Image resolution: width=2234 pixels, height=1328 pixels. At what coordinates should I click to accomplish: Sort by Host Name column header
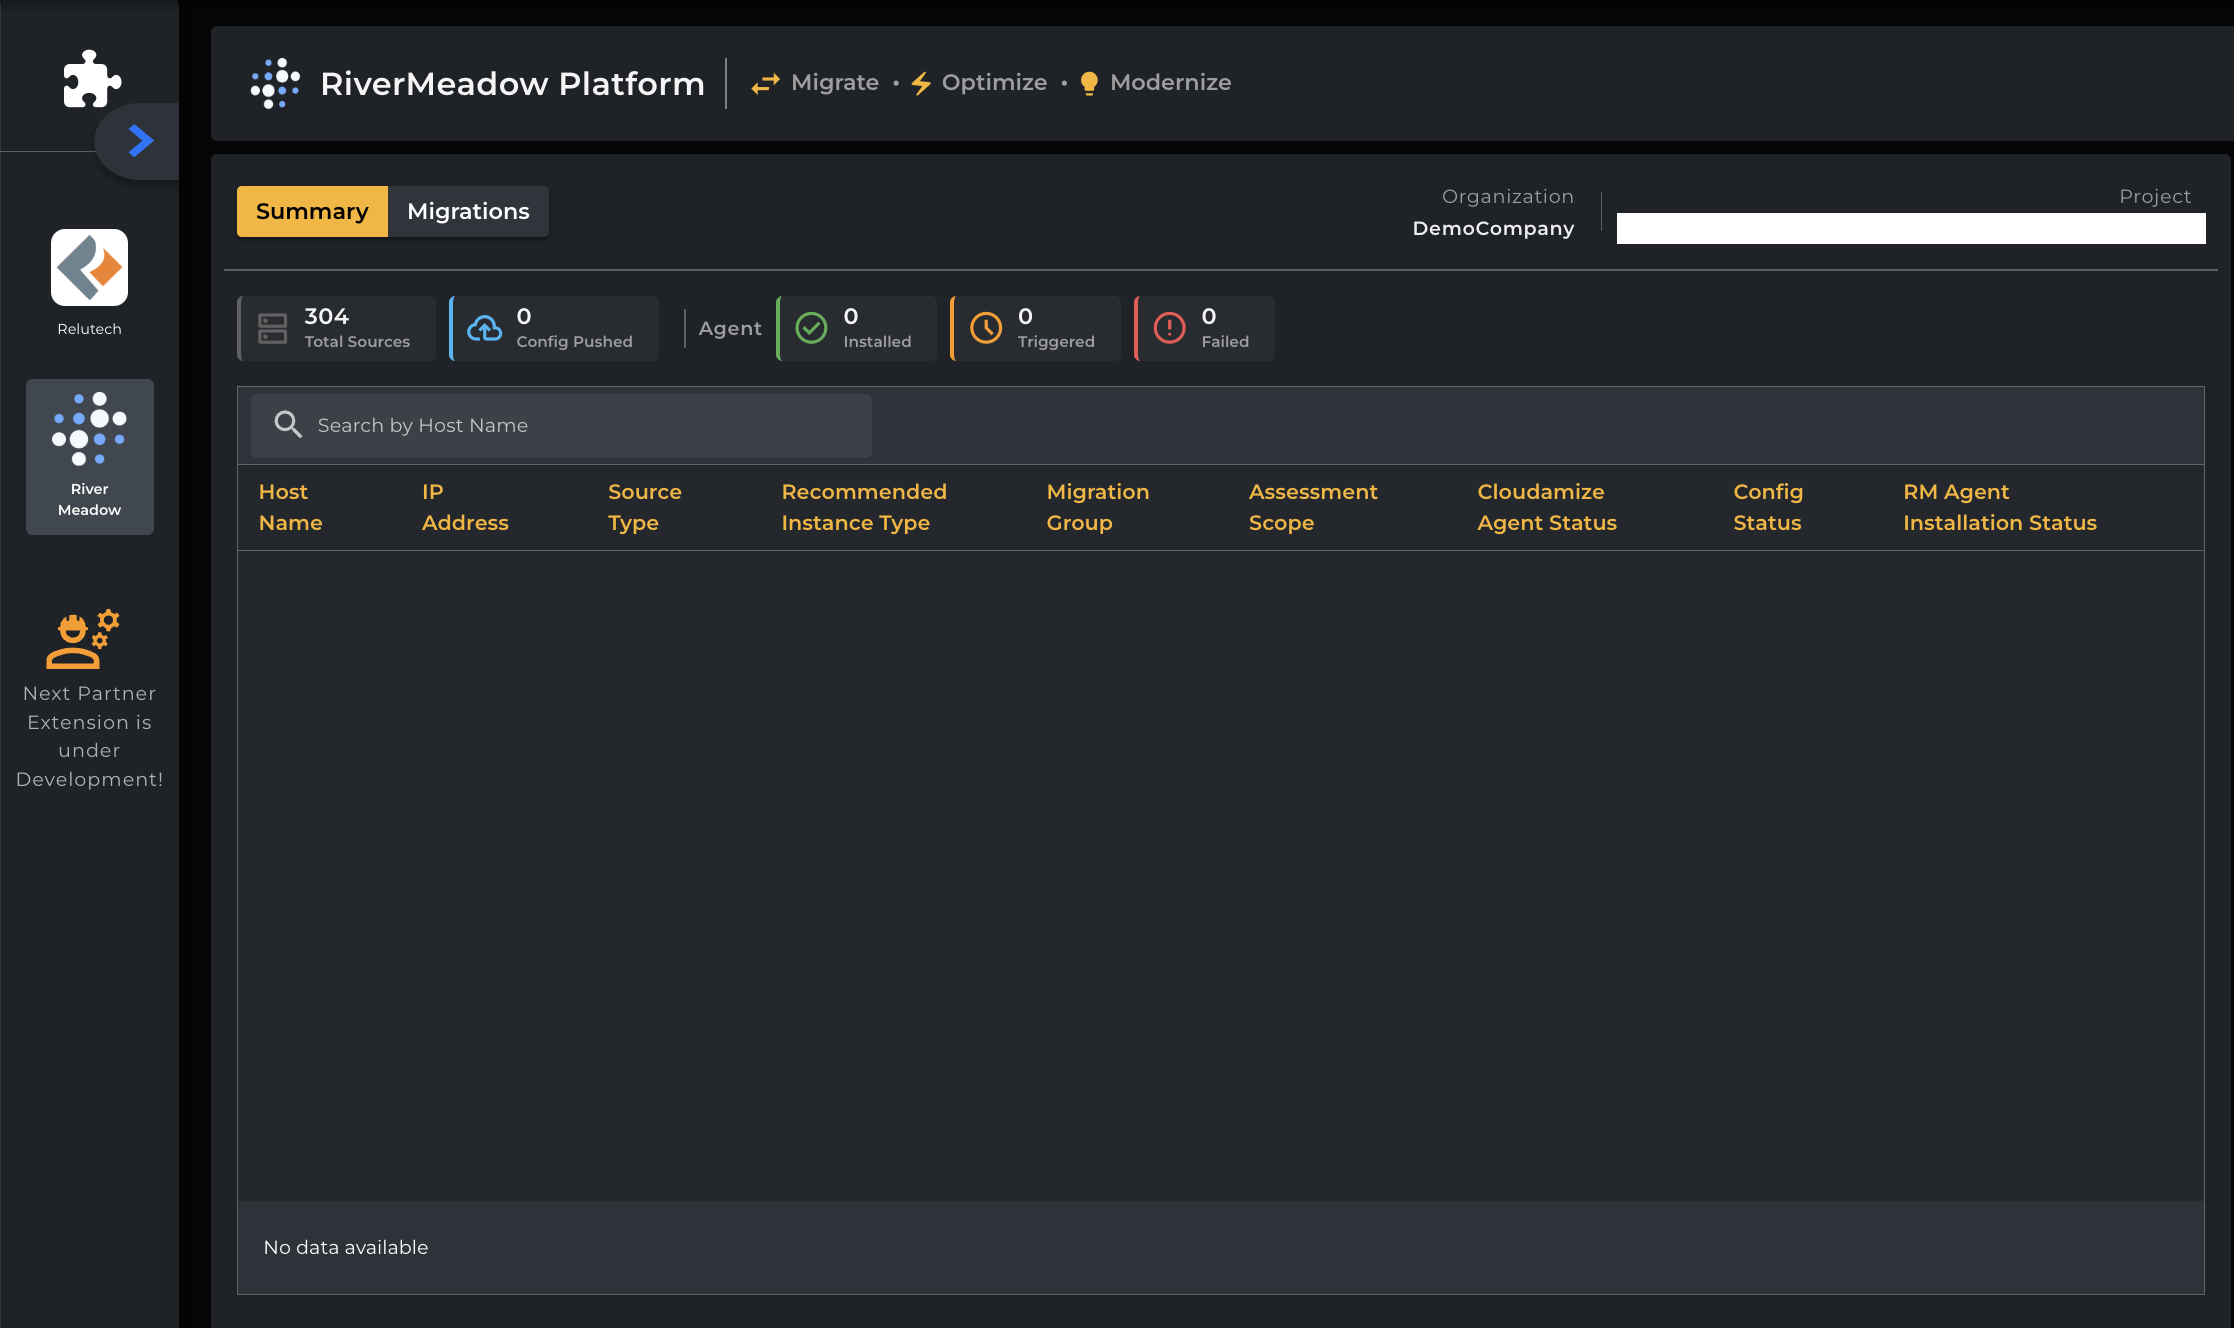point(290,507)
